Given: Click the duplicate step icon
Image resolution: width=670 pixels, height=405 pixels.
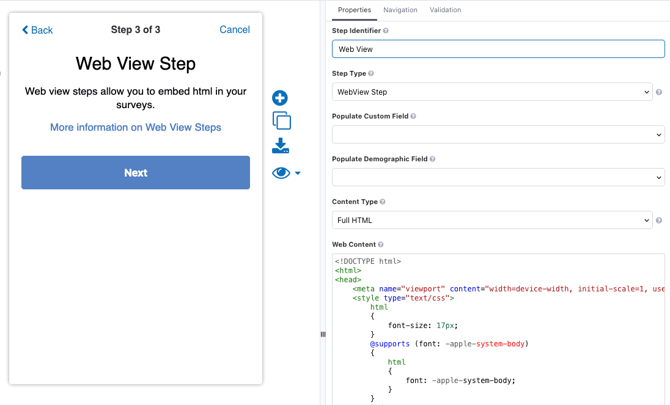Looking at the screenshot, I should (281, 121).
